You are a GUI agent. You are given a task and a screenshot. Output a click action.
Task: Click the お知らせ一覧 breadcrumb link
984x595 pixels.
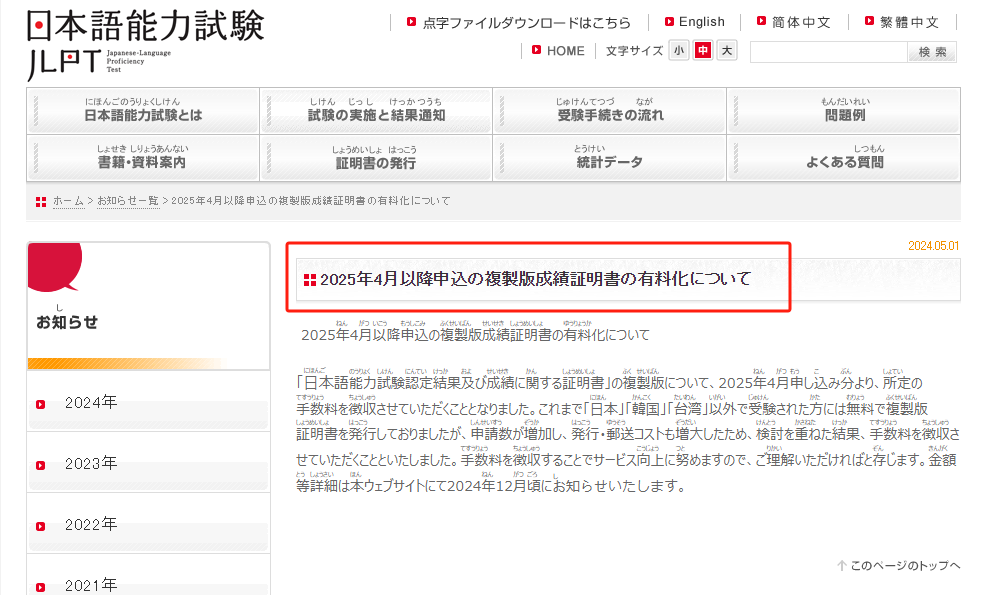pos(128,201)
